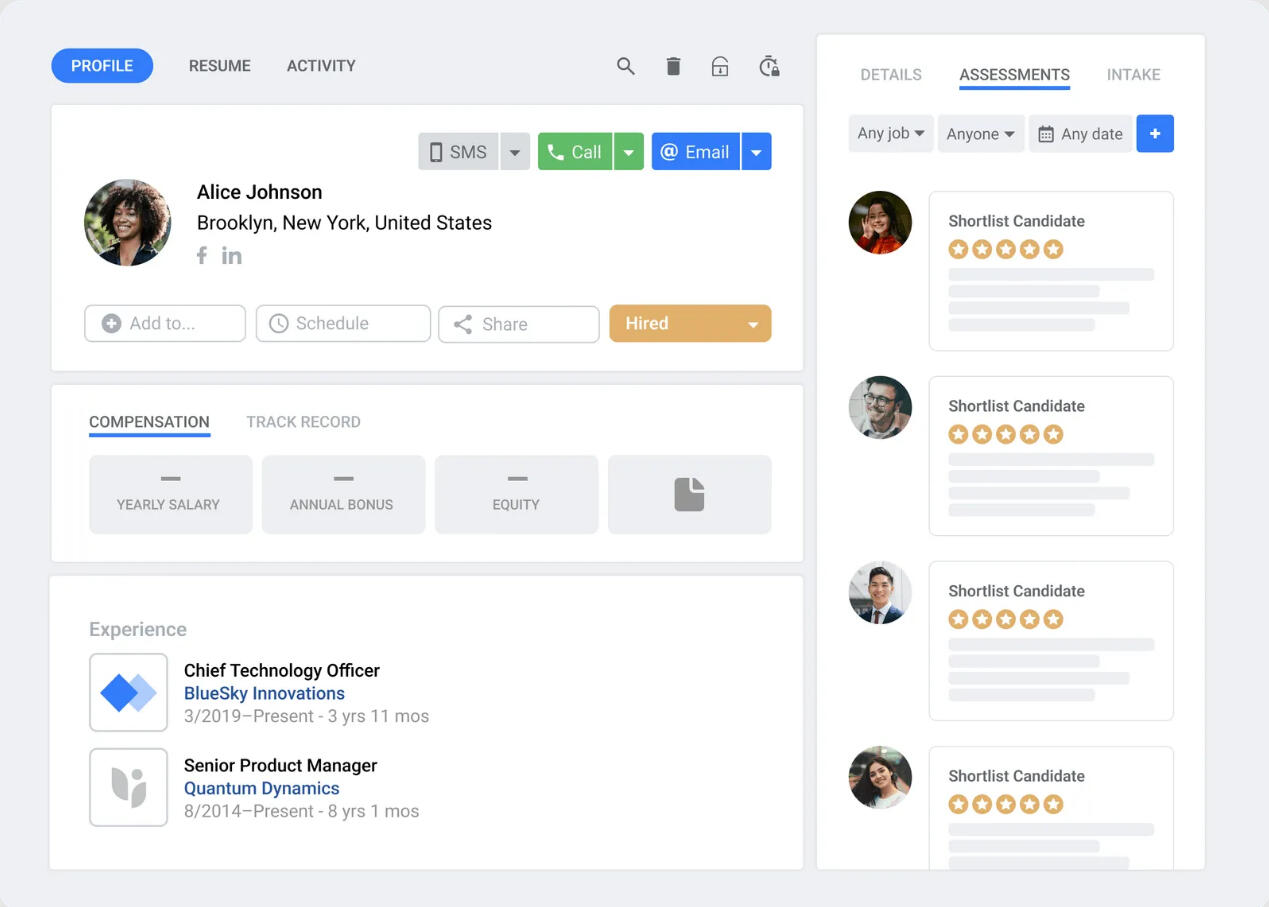Open the Quantum Dynamics company link
Image resolution: width=1269 pixels, height=907 pixels.
pyautogui.click(x=262, y=789)
